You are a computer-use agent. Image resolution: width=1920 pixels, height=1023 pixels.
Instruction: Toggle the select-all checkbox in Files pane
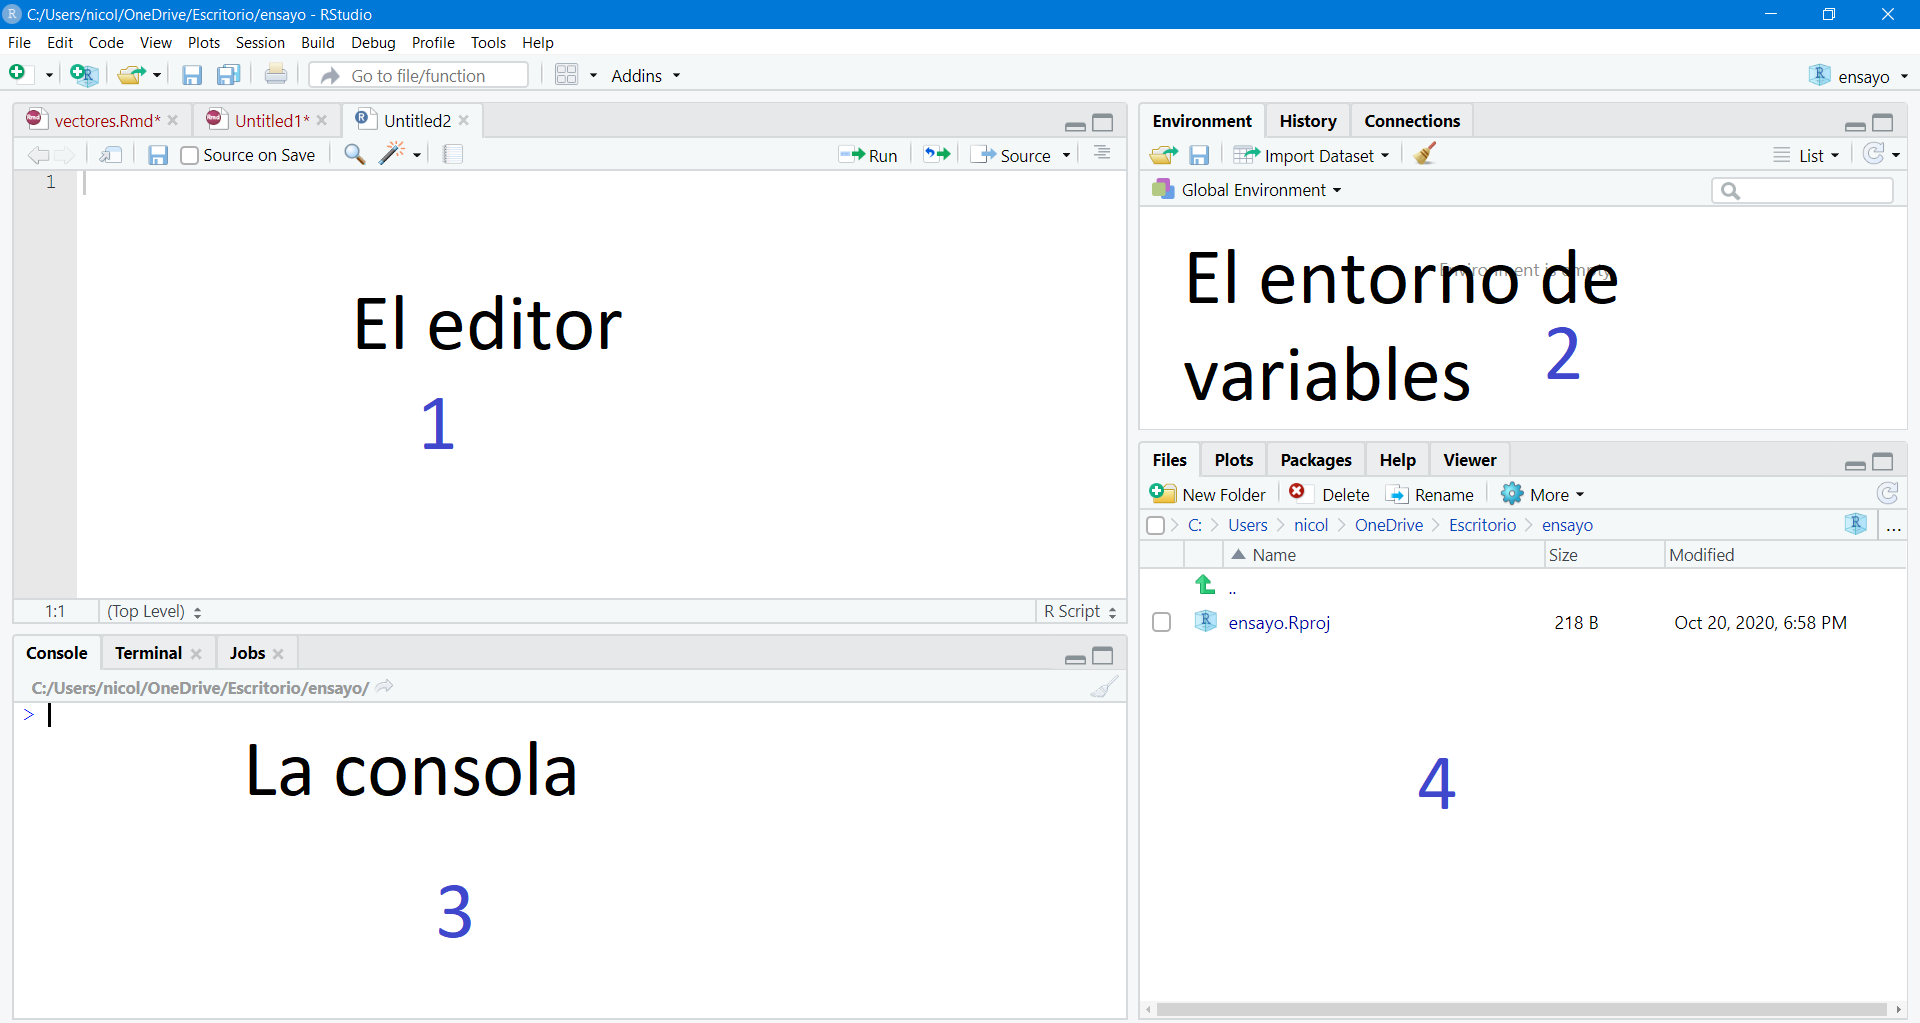pos(1157,525)
